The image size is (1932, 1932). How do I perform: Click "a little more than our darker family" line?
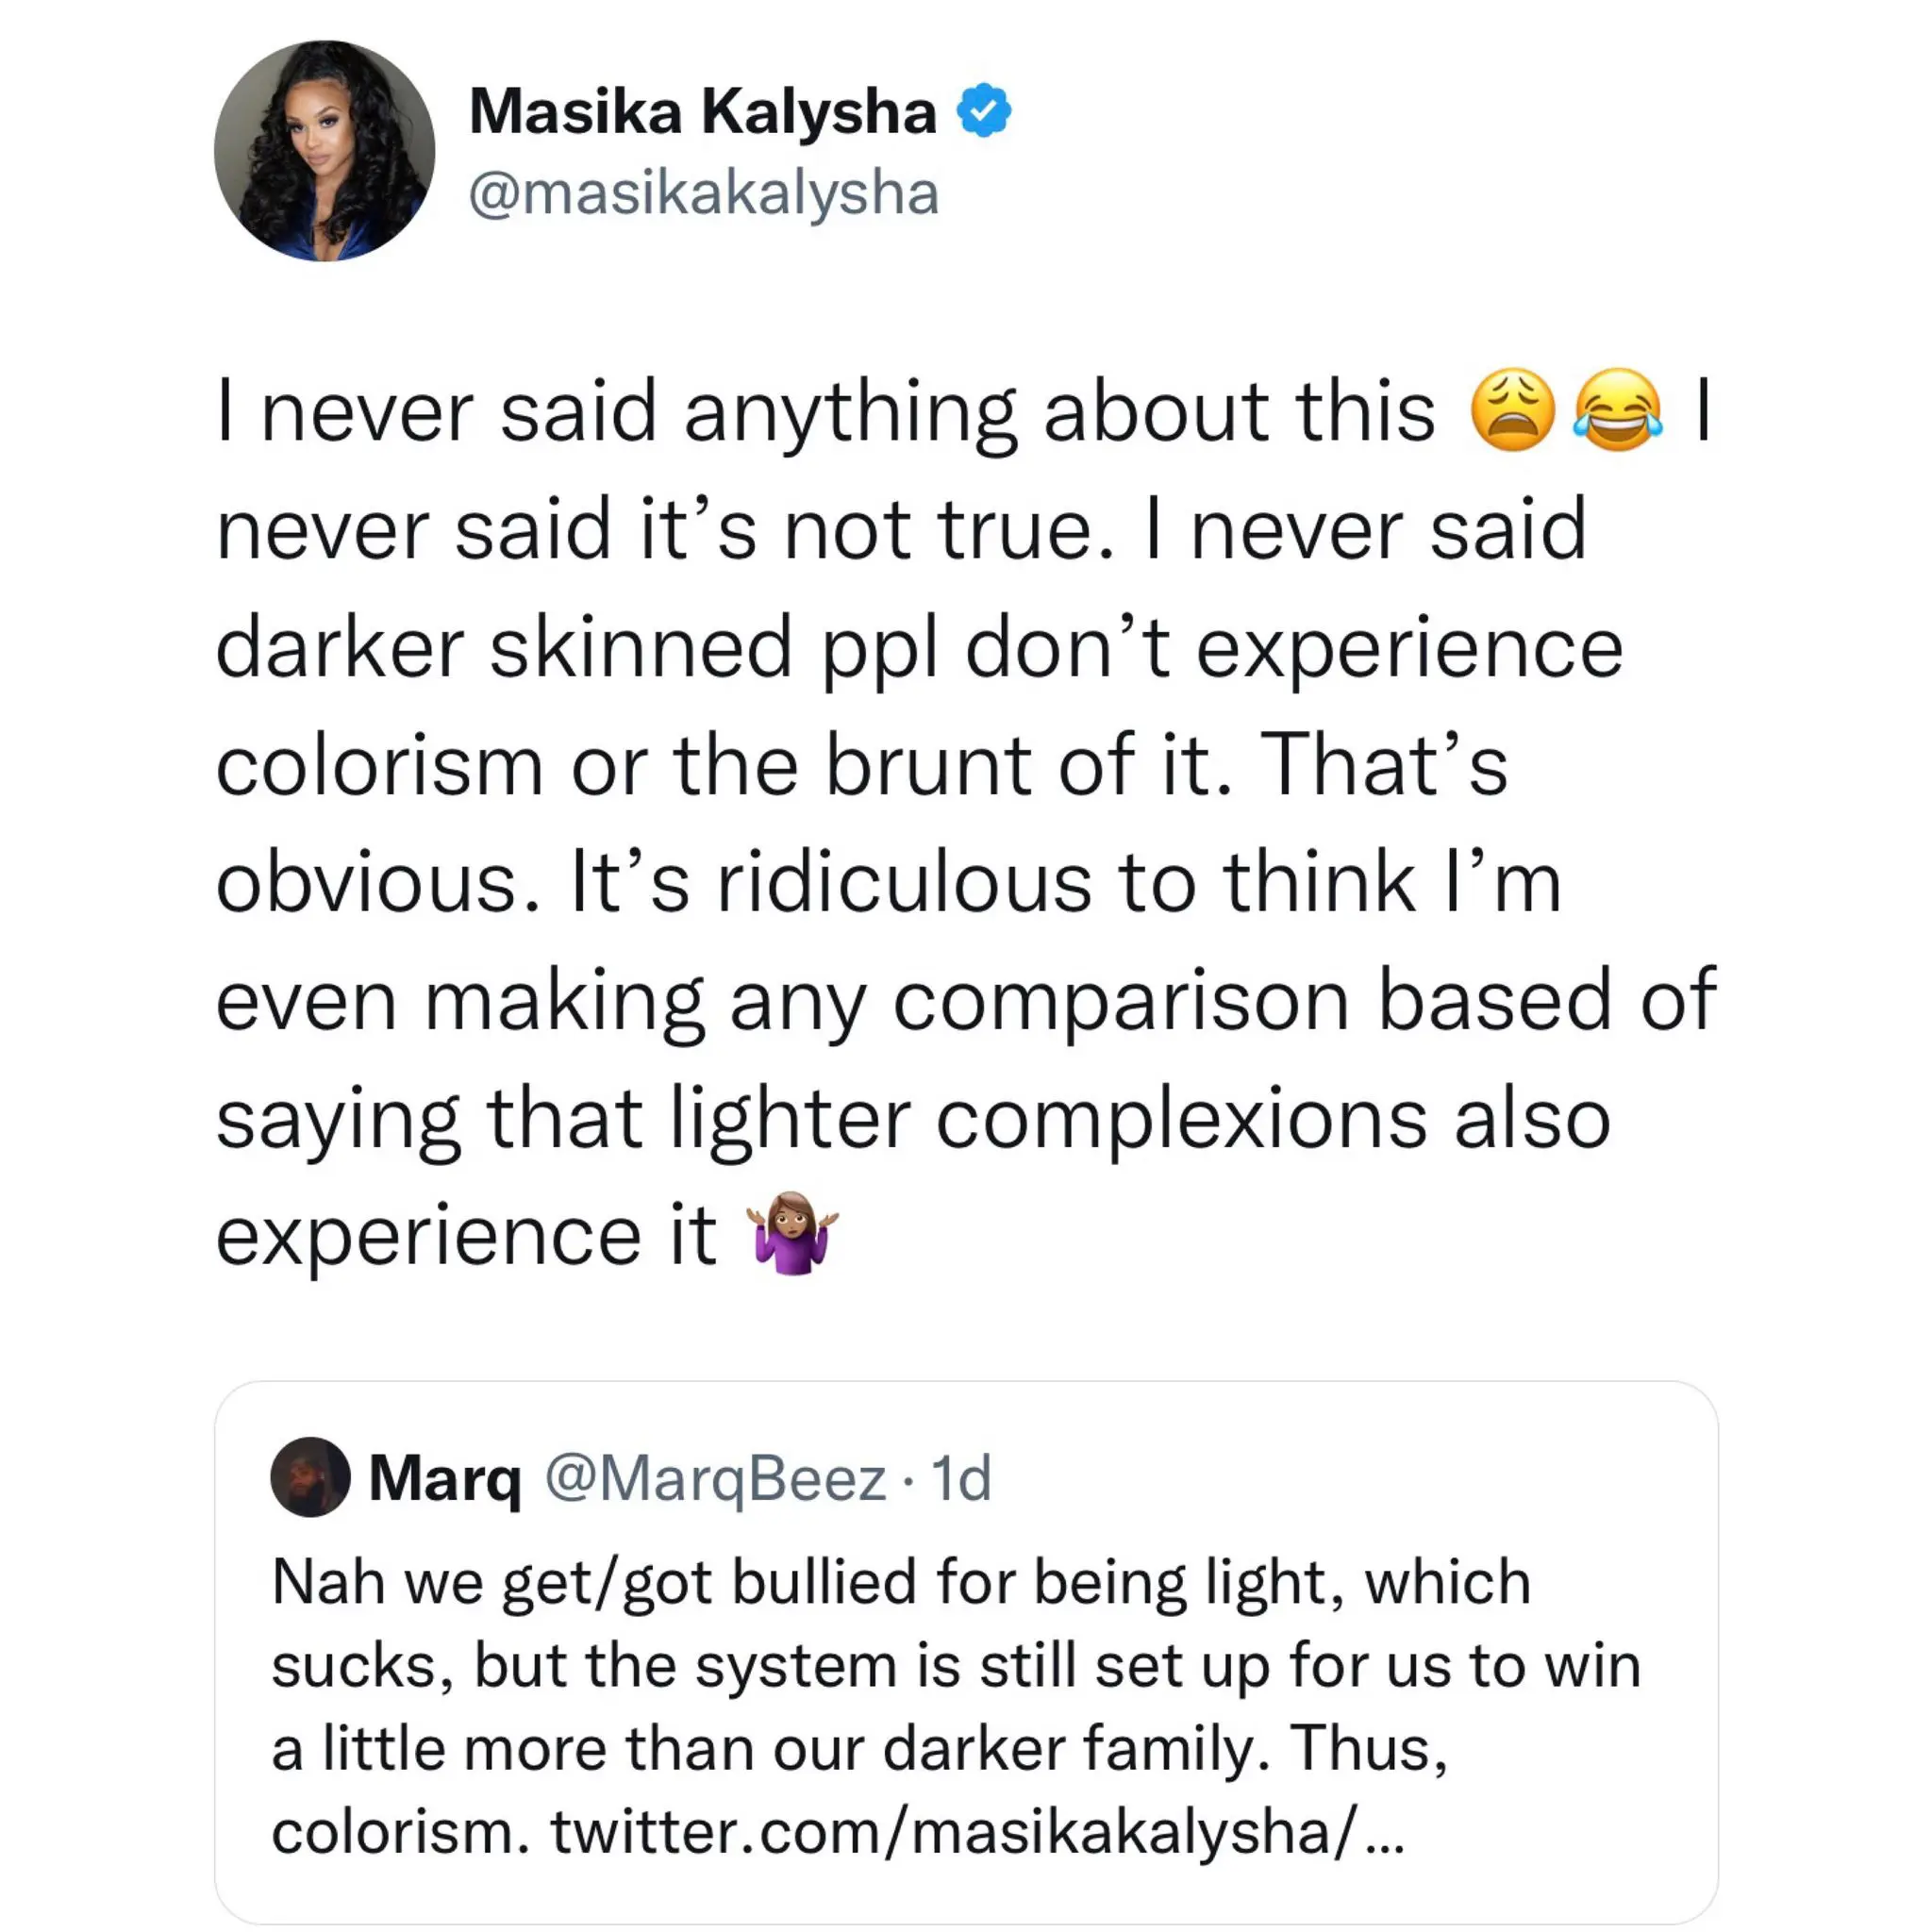pos(858,1749)
